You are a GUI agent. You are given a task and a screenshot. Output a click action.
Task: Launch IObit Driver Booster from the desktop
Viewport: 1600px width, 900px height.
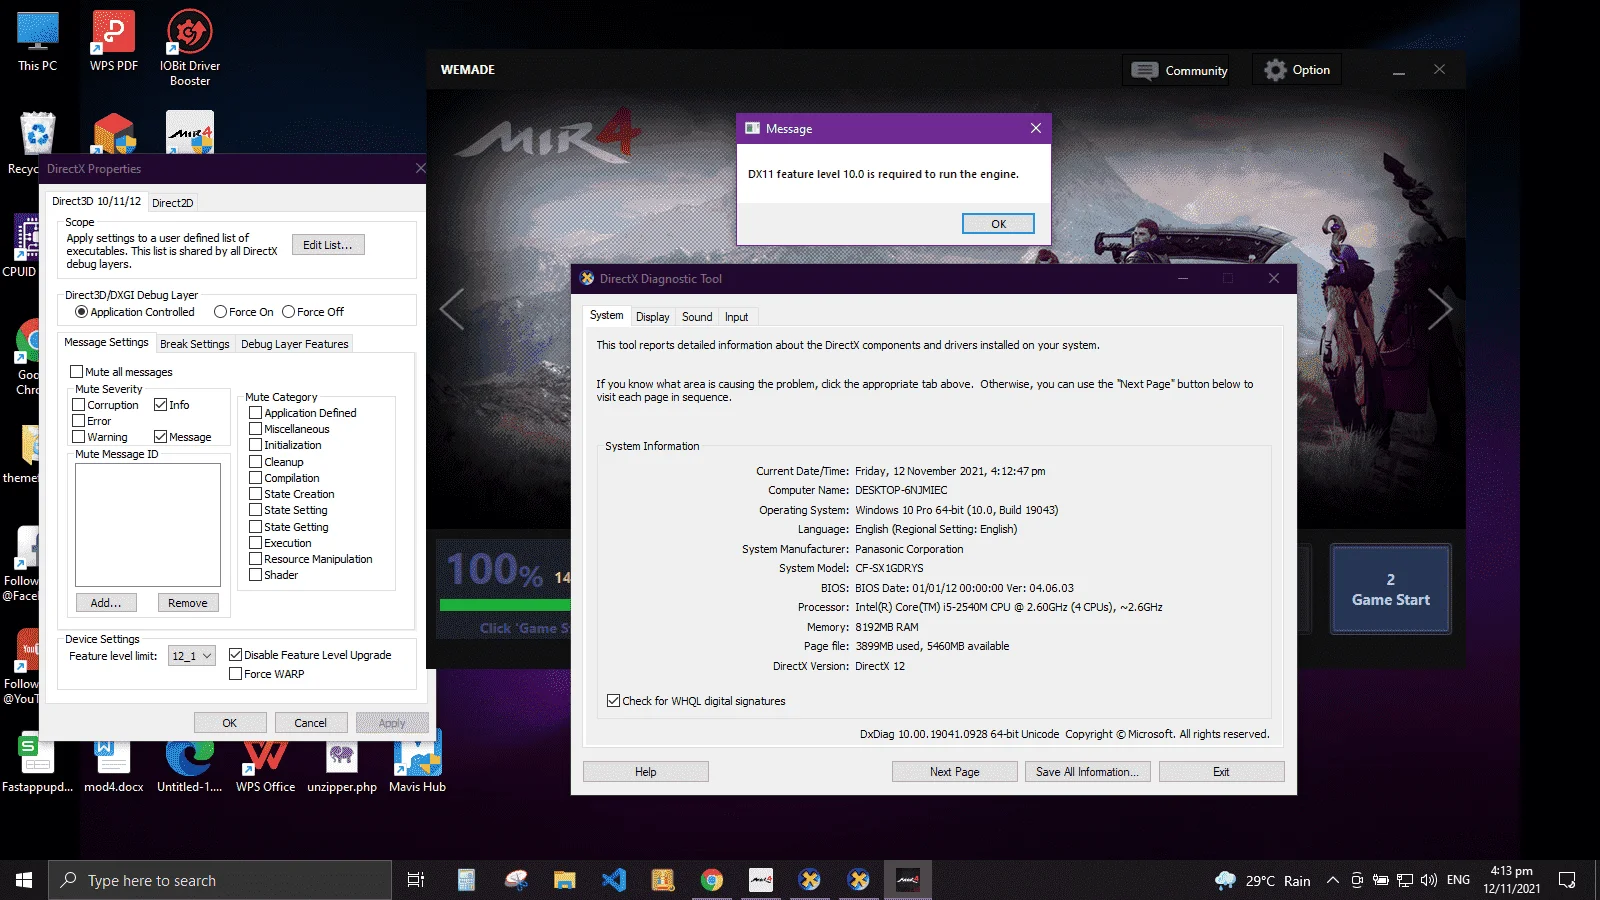[x=190, y=48]
